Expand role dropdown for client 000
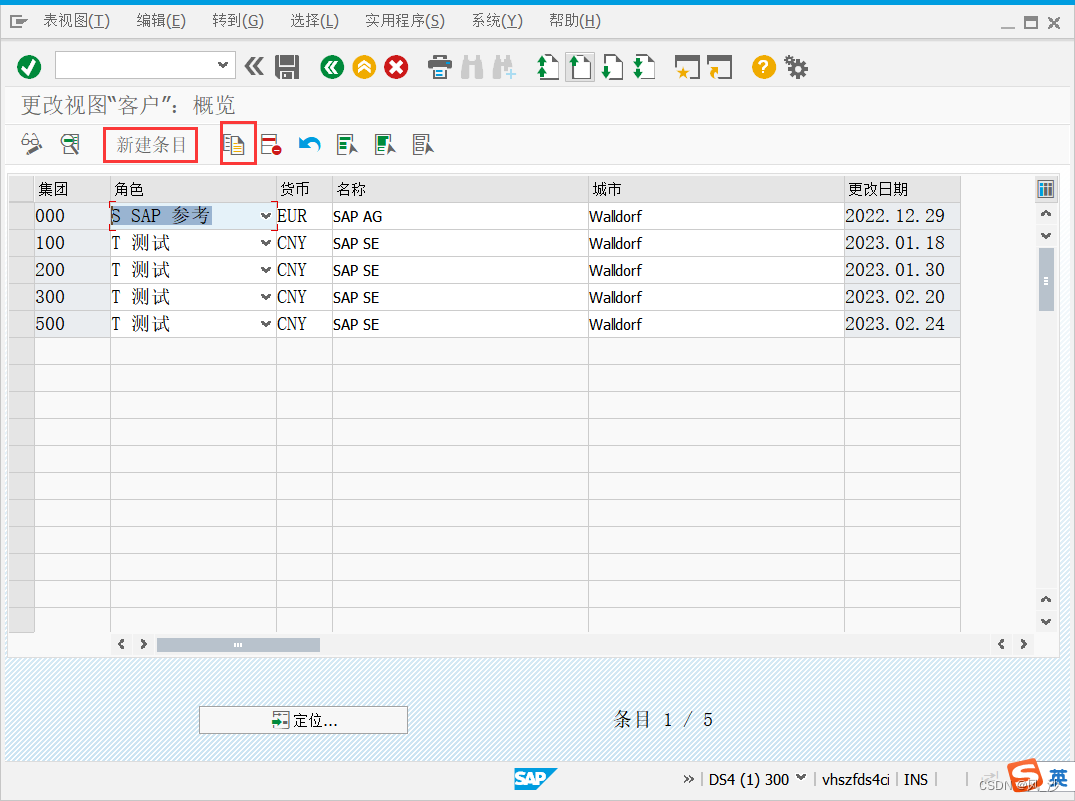The width and height of the screenshot is (1075, 801). (x=265, y=216)
